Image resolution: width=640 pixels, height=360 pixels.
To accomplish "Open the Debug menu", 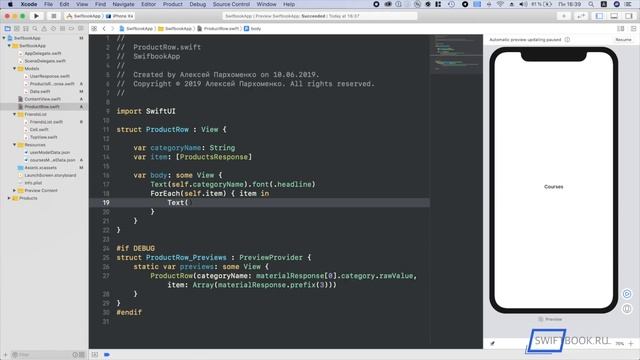I will [198, 4].
